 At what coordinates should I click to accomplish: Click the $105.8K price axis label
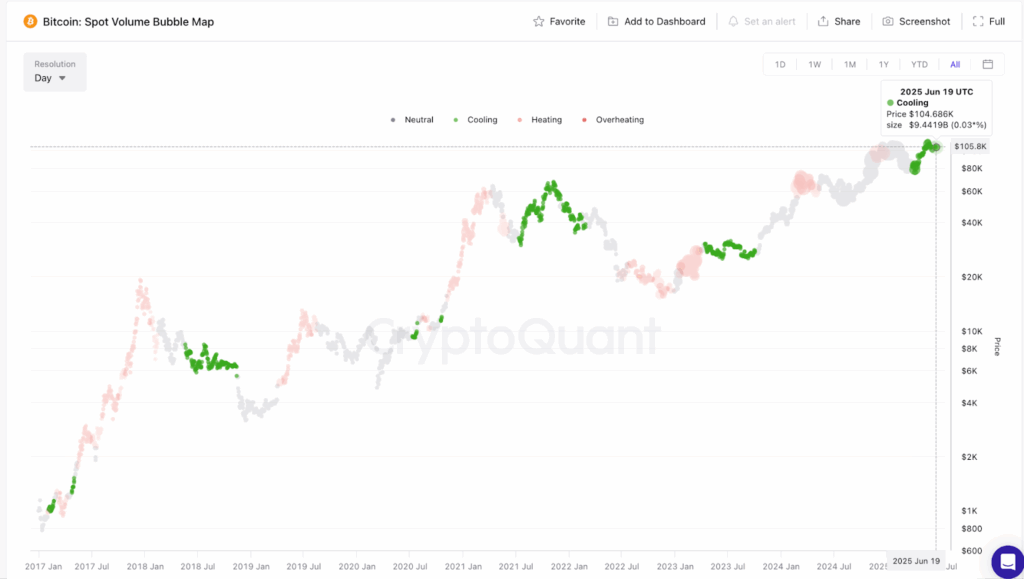970,147
